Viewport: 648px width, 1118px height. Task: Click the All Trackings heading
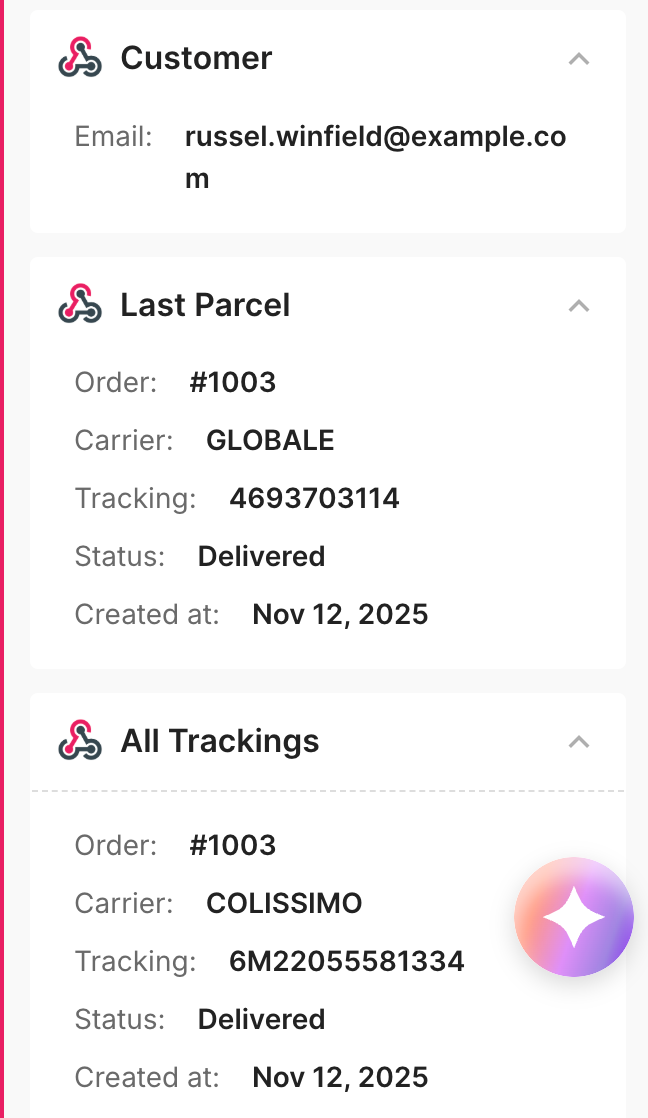[x=220, y=742]
